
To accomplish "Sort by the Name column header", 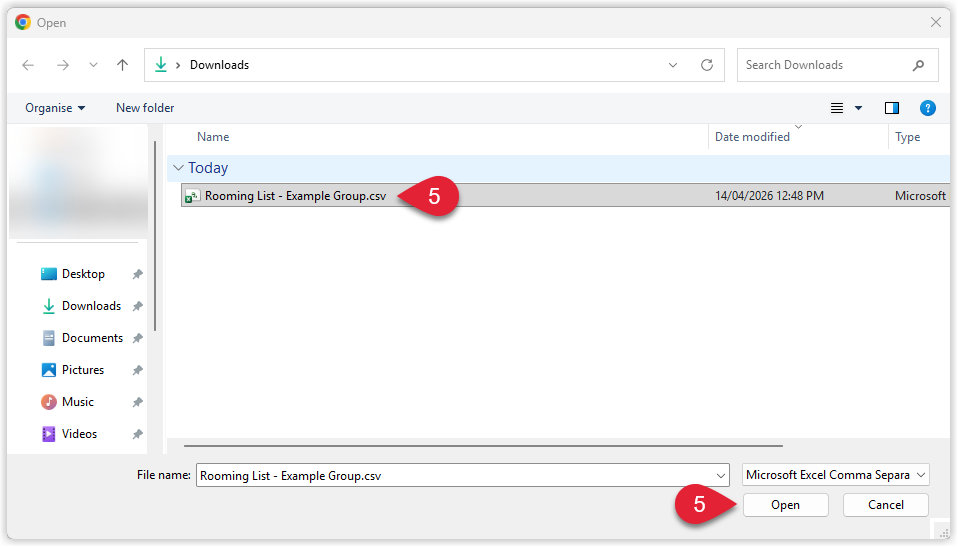I will [x=213, y=137].
